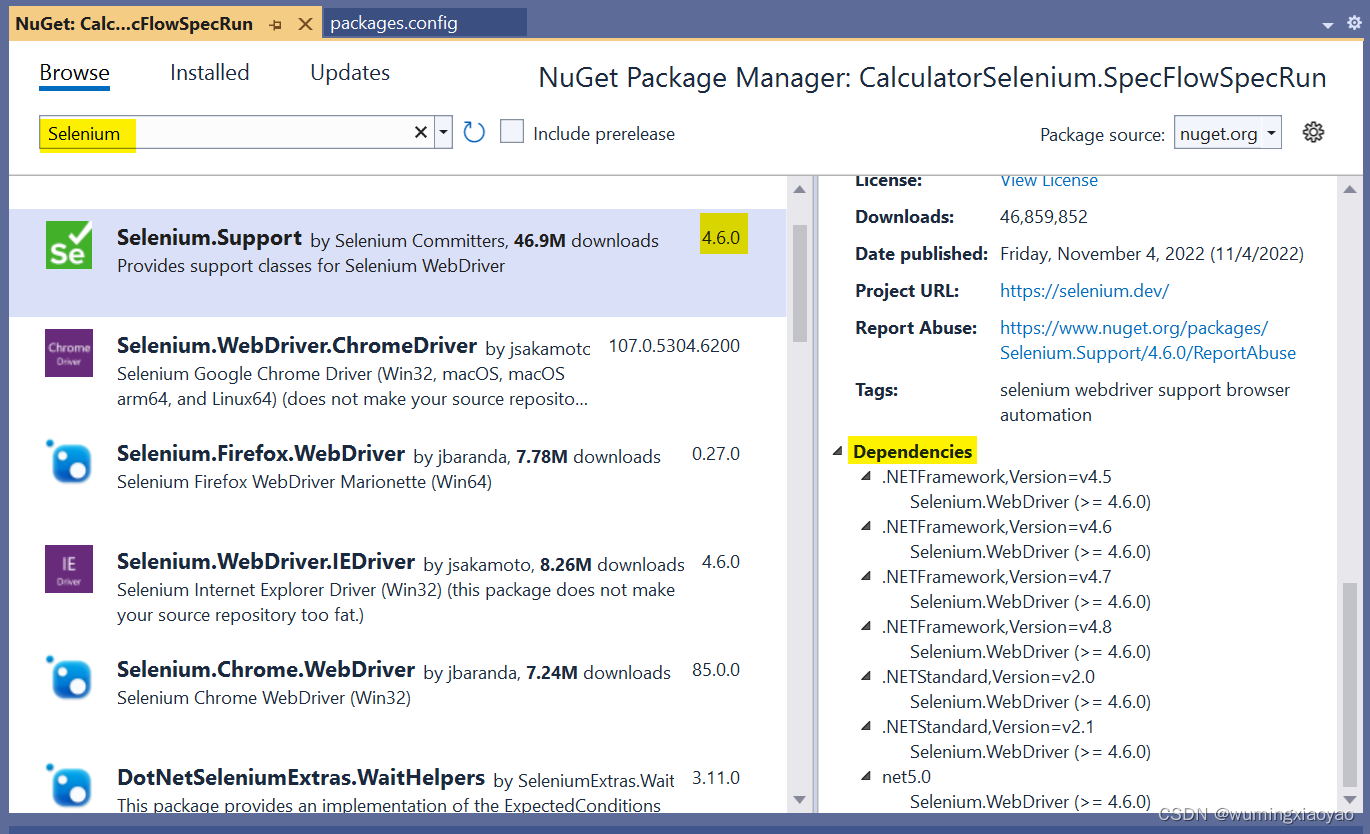Collapse the Dependencies section

(x=837, y=451)
